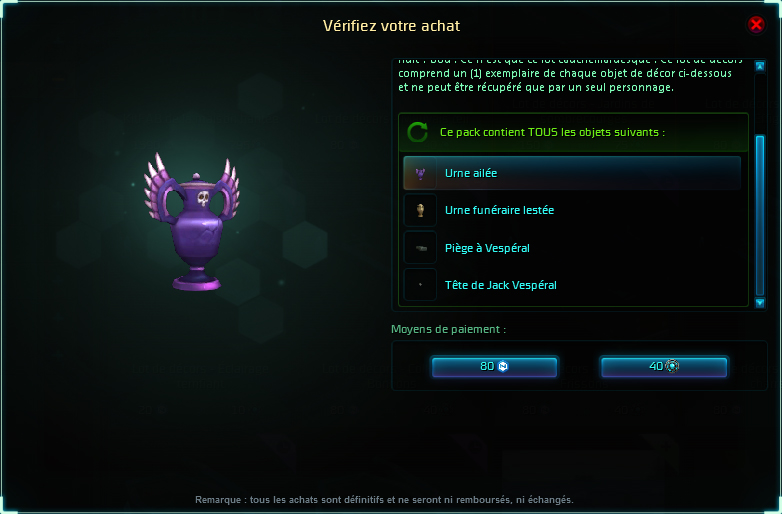Click the Urne ailée item icon

coord(420,173)
